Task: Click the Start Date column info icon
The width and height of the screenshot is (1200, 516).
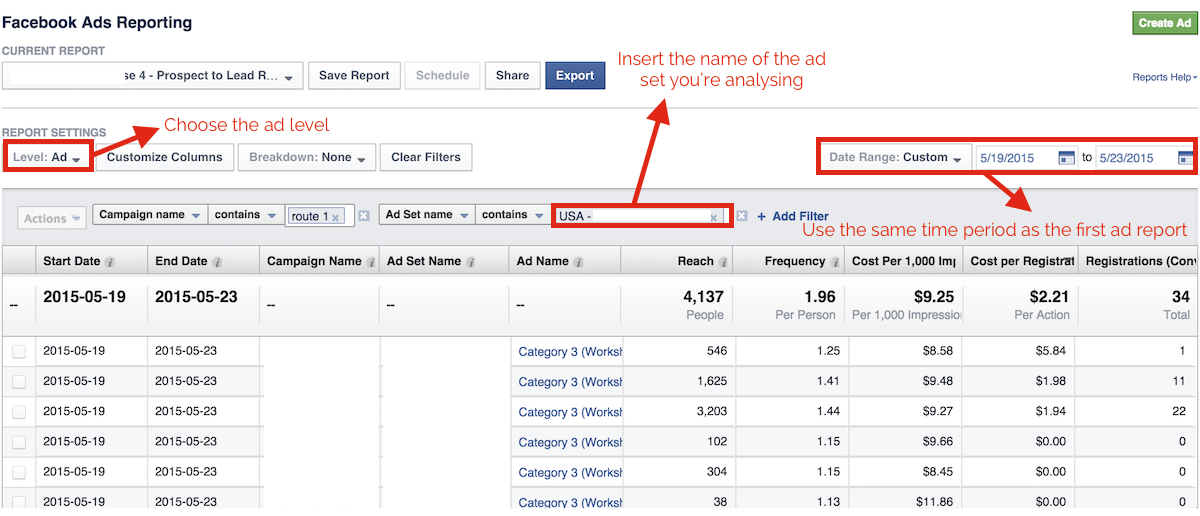Action: (110, 262)
